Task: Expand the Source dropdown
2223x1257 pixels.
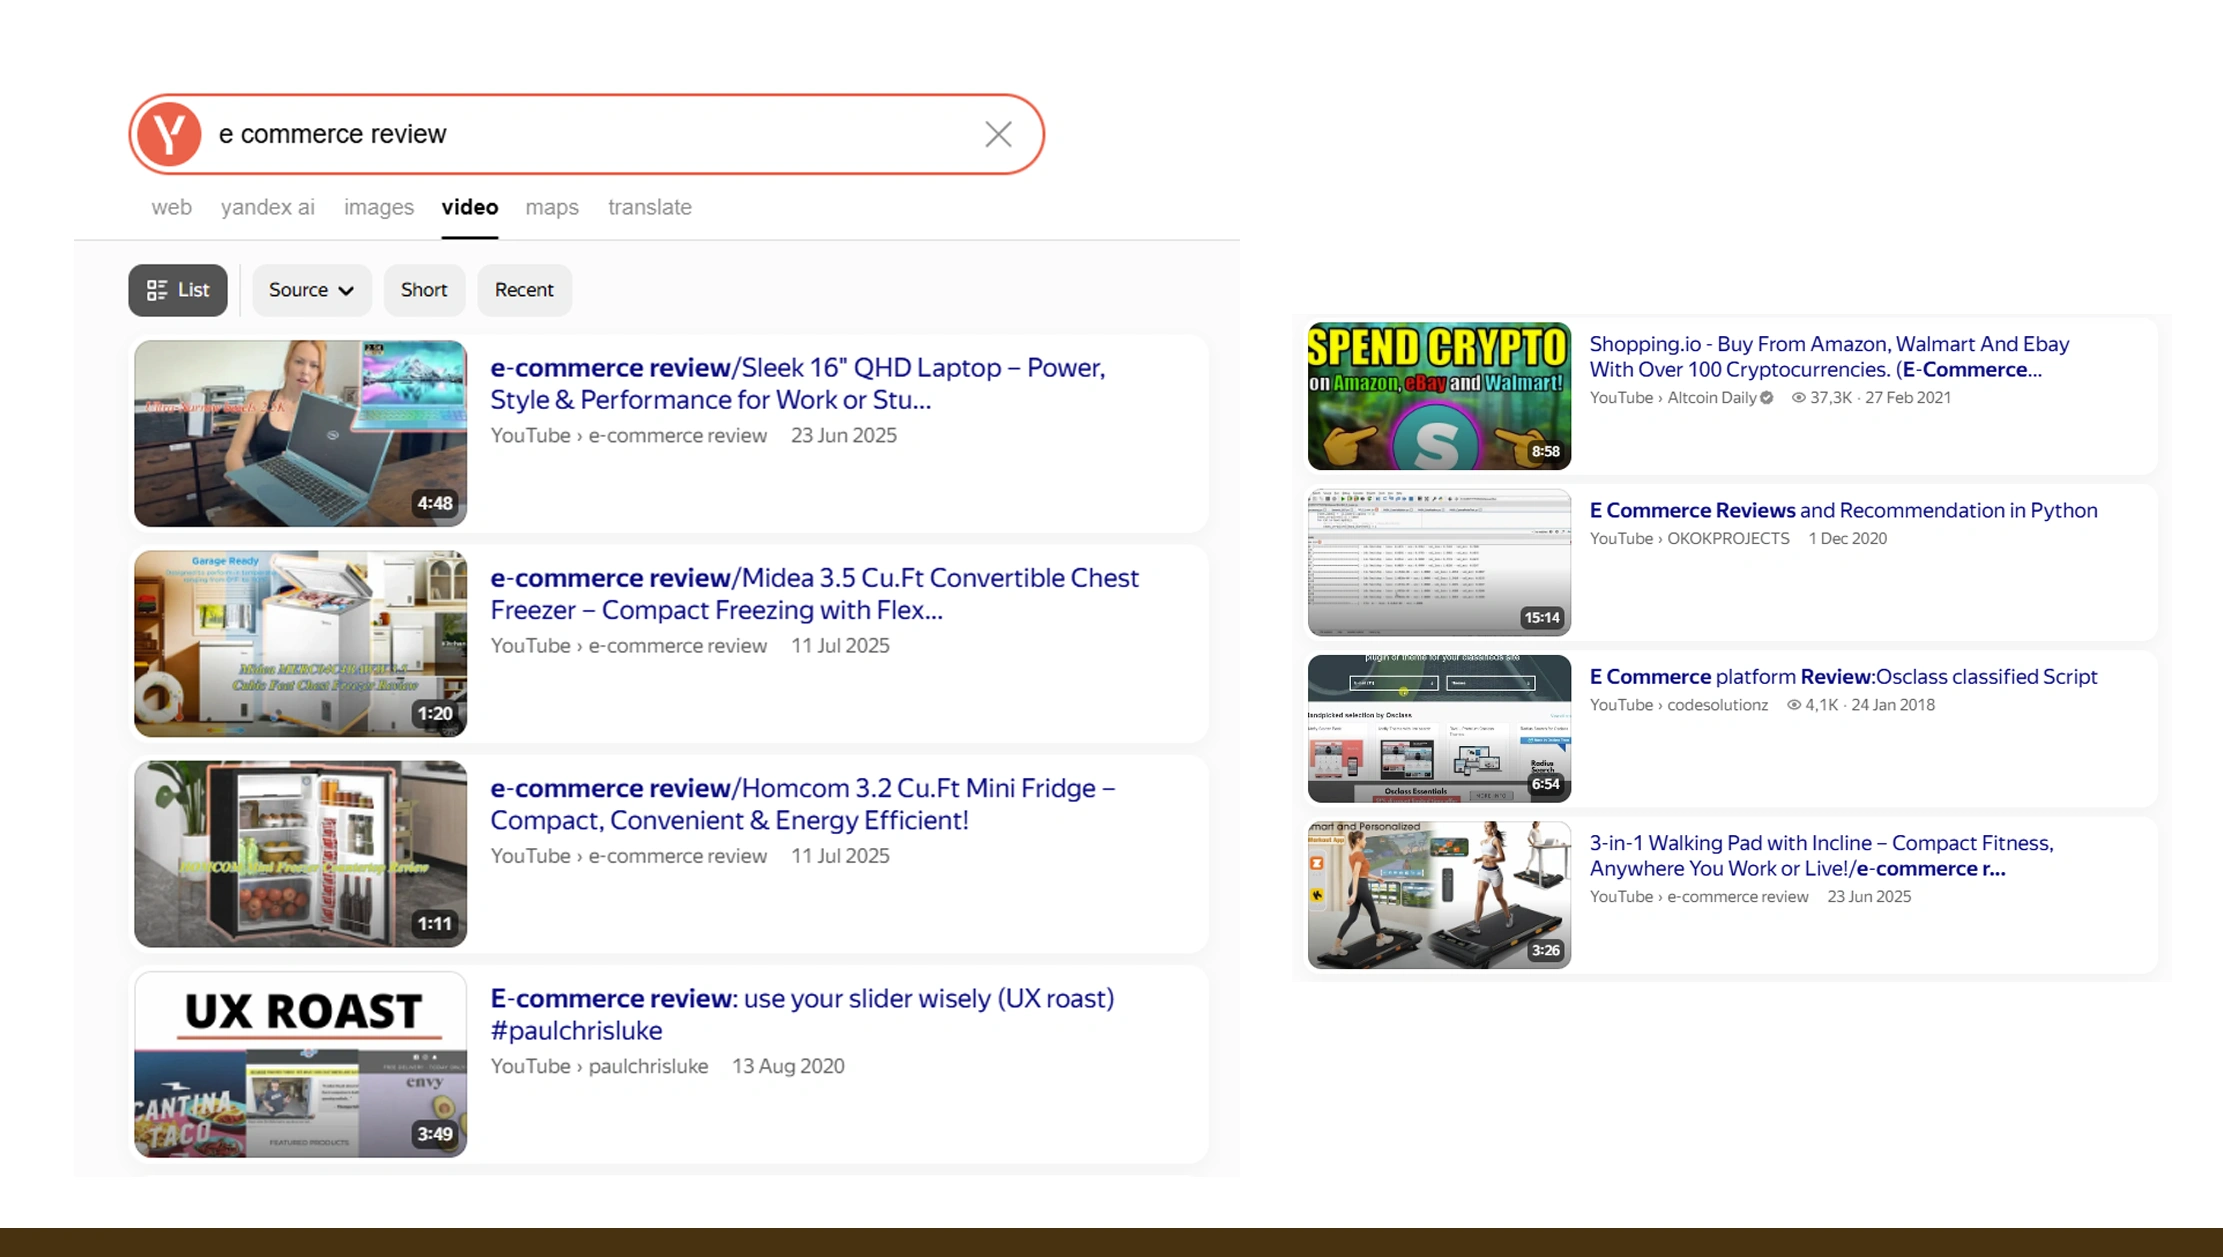Action: click(298, 290)
